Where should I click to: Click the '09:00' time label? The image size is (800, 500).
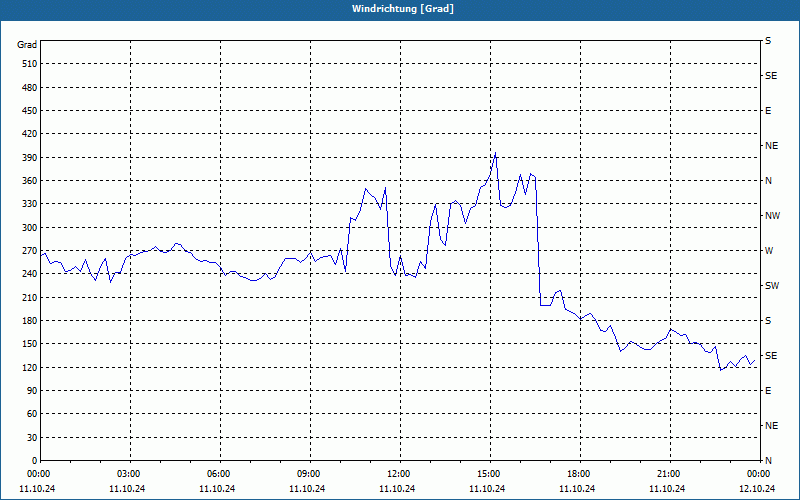(310, 474)
